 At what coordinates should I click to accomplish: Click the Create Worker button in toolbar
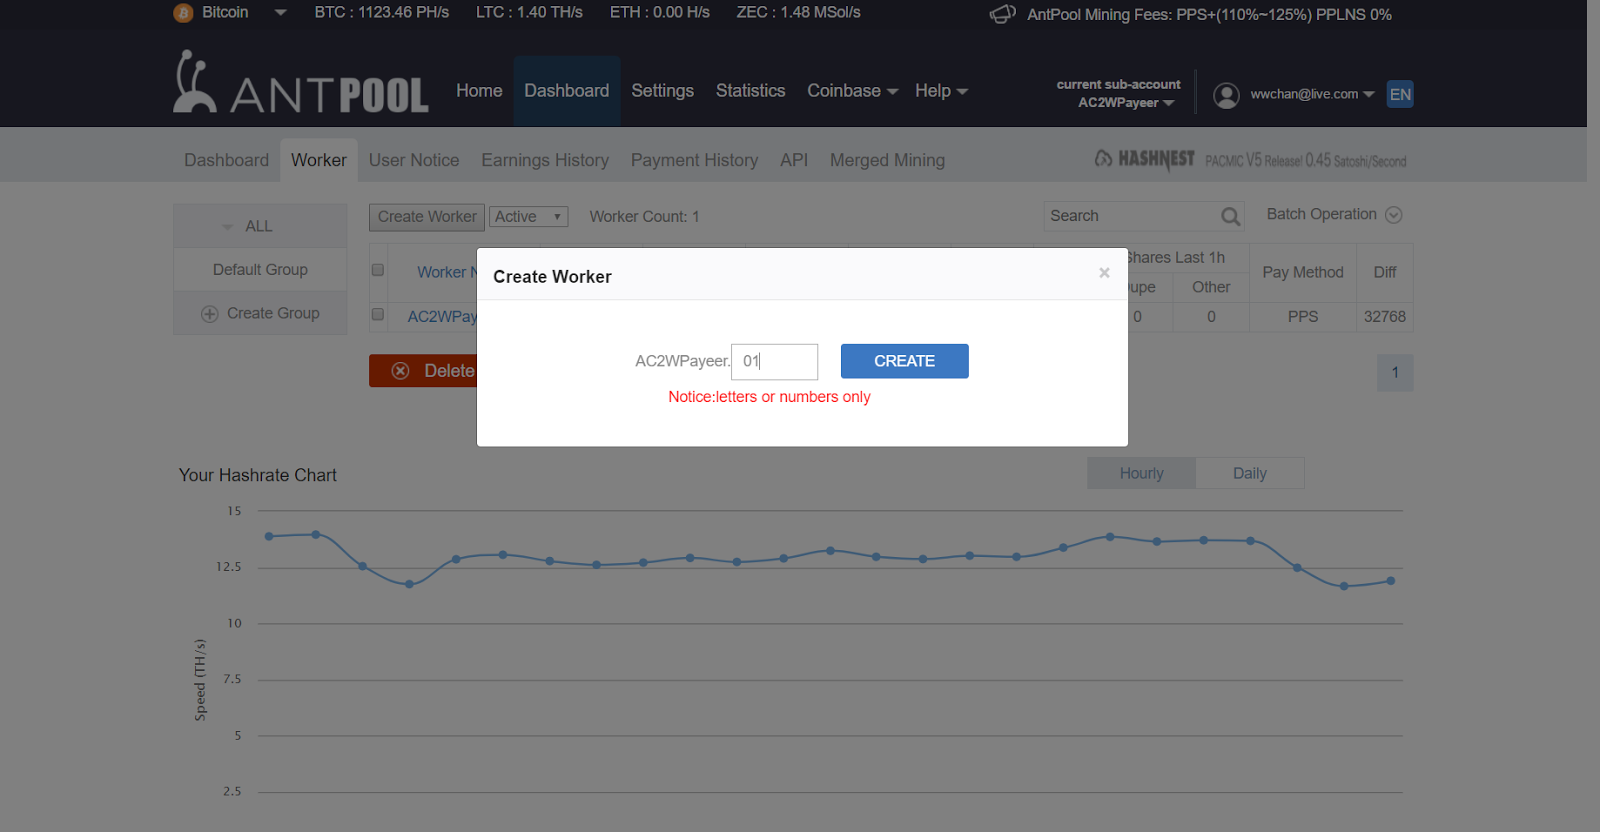point(427,217)
